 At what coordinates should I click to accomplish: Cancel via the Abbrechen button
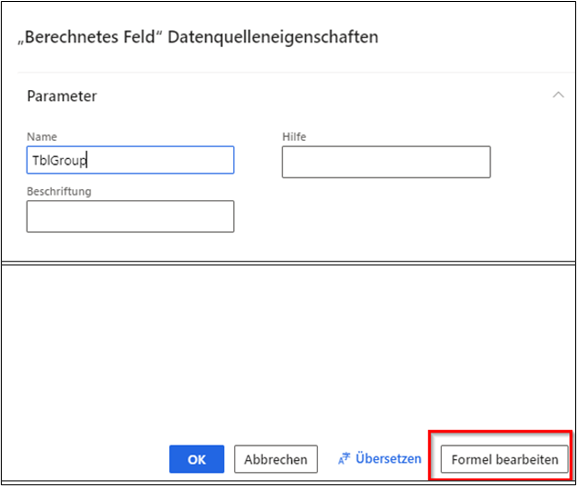coord(276,459)
